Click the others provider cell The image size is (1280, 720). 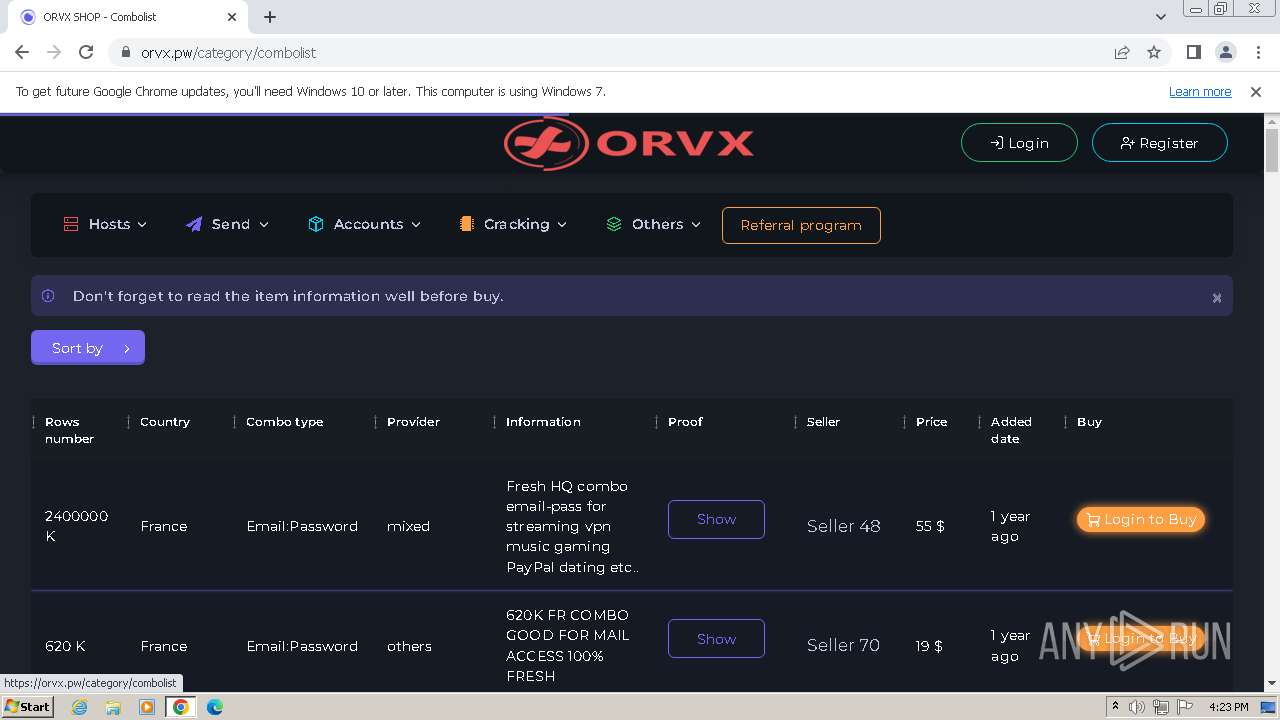tap(409, 646)
